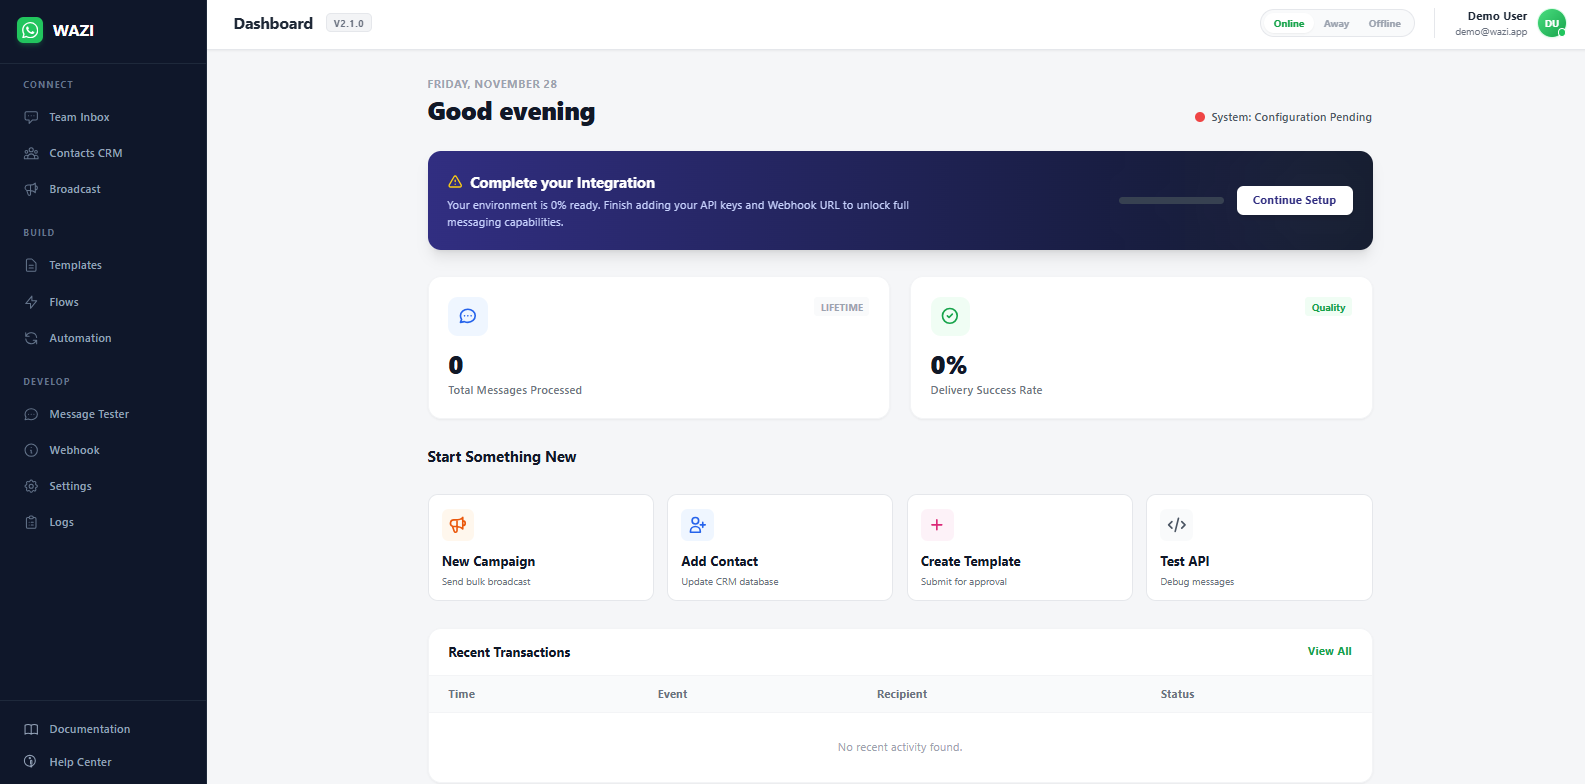This screenshot has height=784, width=1585.
Task: Click the Logs clipboard icon
Action: [31, 522]
